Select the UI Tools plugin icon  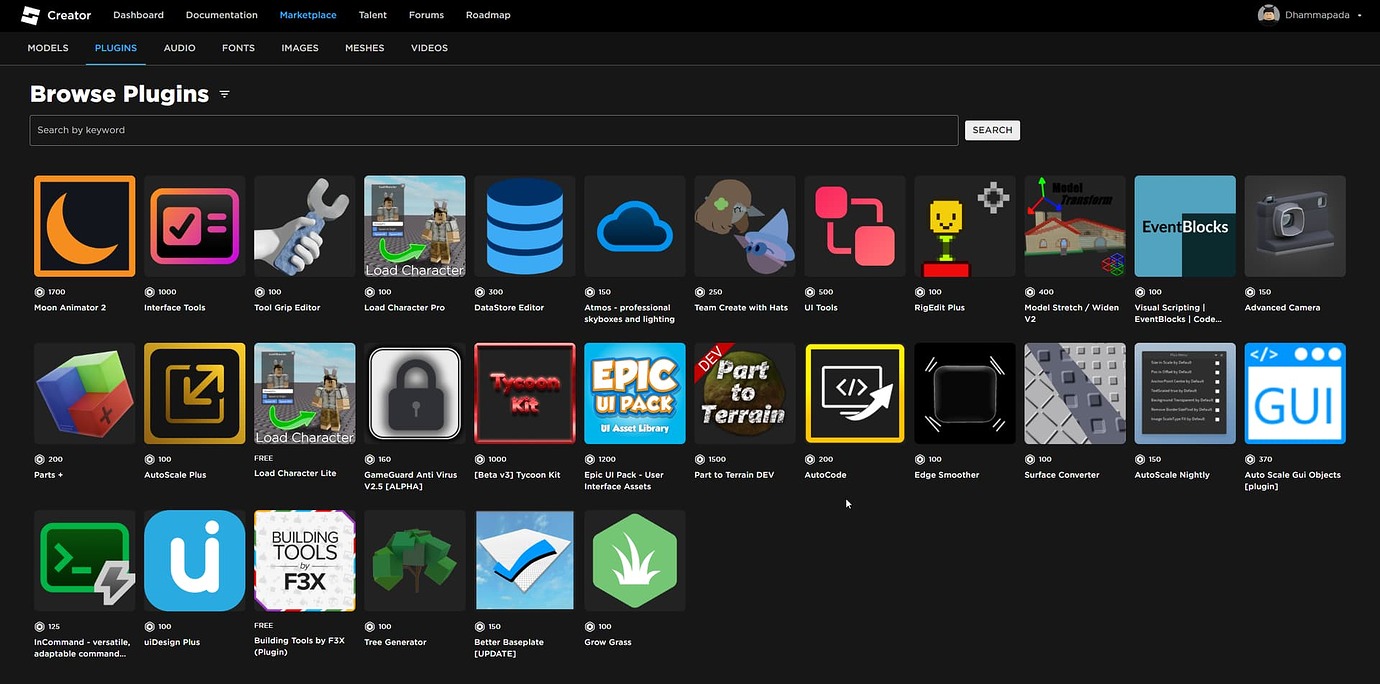click(855, 226)
